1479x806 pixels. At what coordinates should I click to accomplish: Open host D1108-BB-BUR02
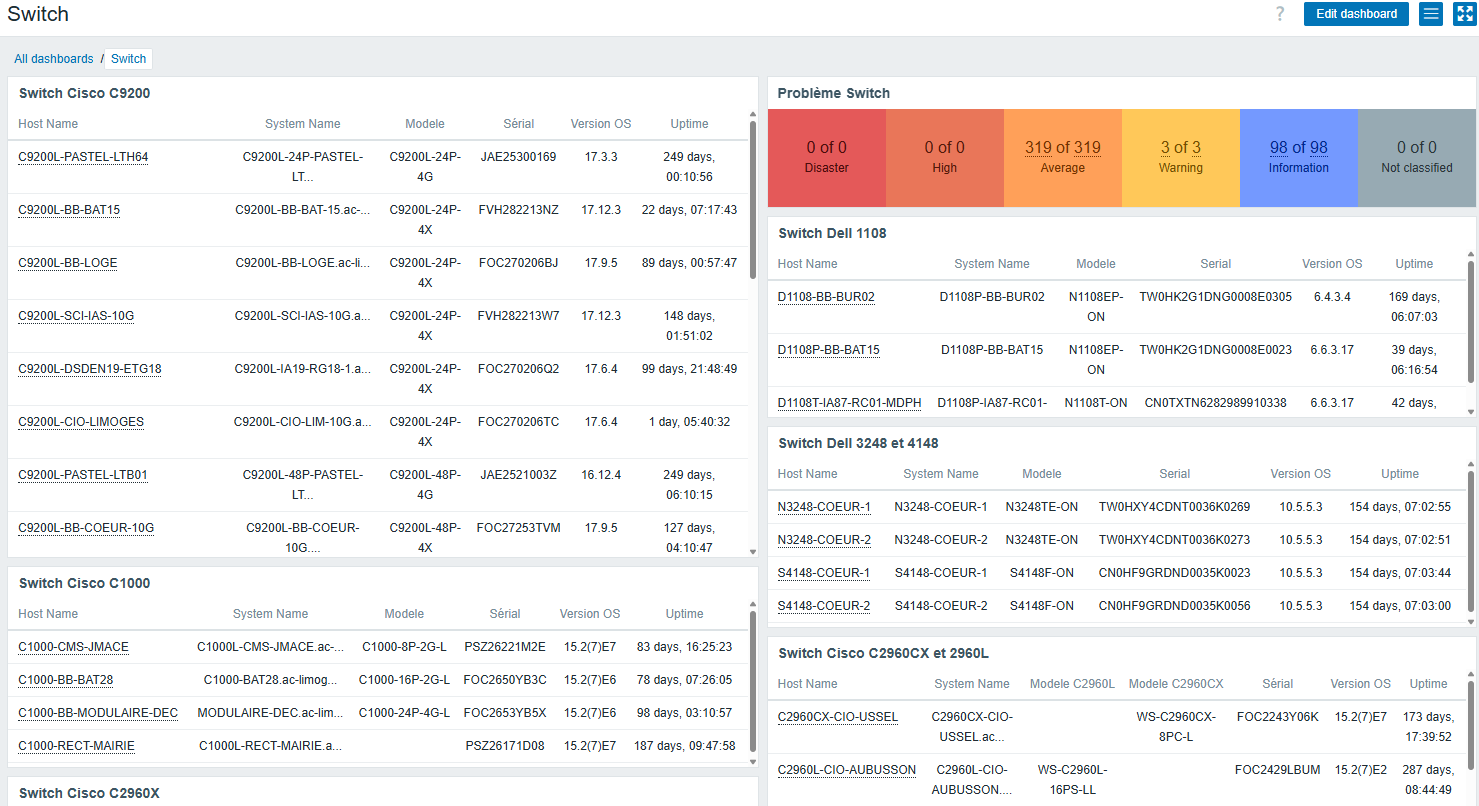click(826, 297)
